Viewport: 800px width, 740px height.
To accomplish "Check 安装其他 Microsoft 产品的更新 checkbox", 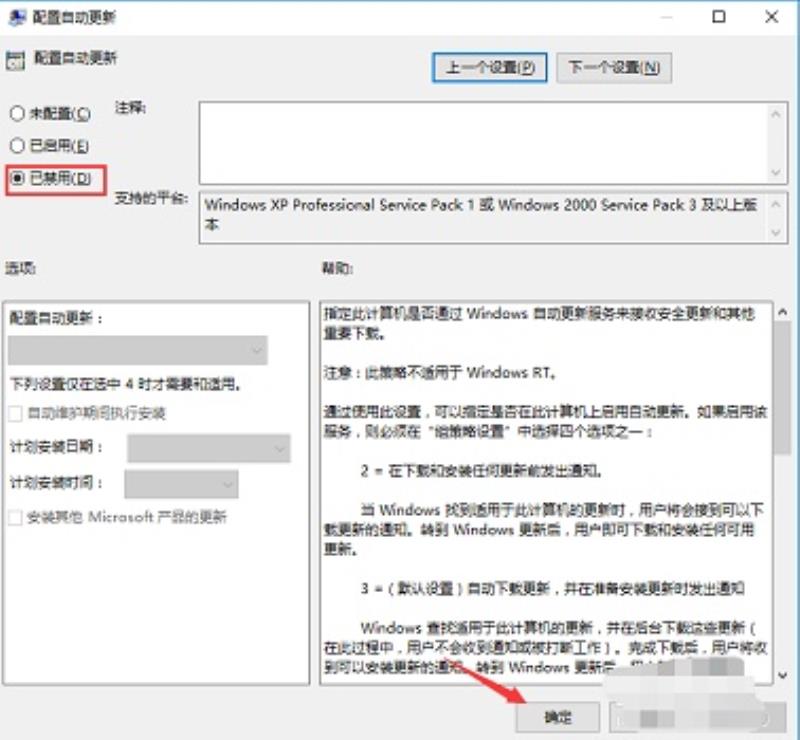I will pos(15,517).
